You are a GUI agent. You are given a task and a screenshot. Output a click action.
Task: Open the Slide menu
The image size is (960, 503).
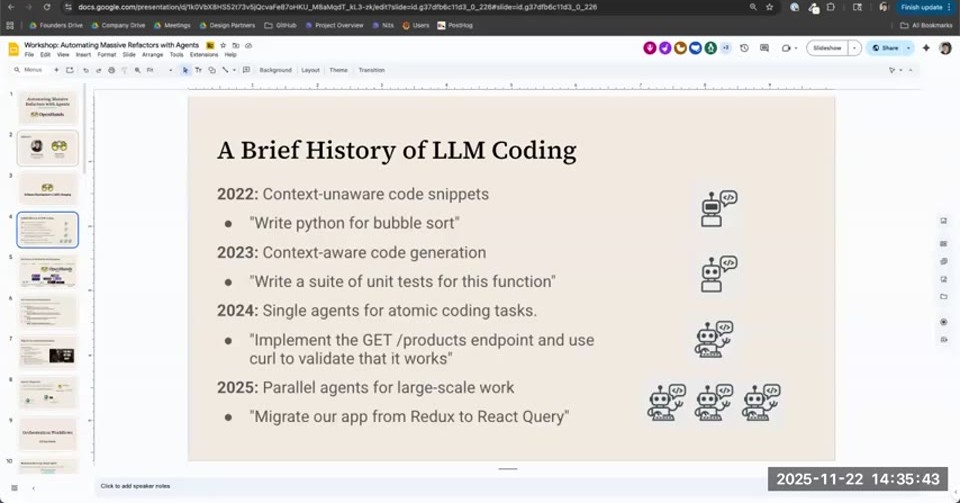tap(129, 54)
